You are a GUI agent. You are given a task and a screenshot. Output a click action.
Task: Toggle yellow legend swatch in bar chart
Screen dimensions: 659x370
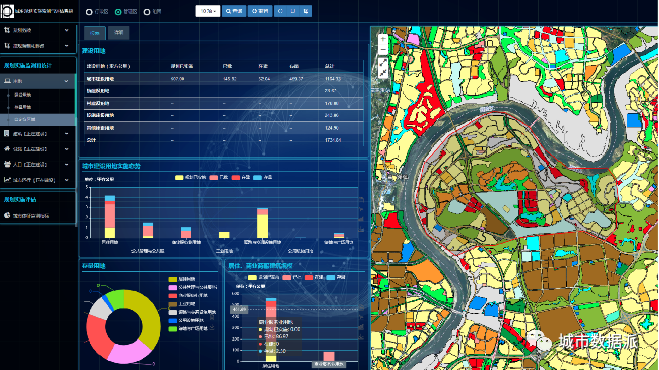(x=179, y=177)
